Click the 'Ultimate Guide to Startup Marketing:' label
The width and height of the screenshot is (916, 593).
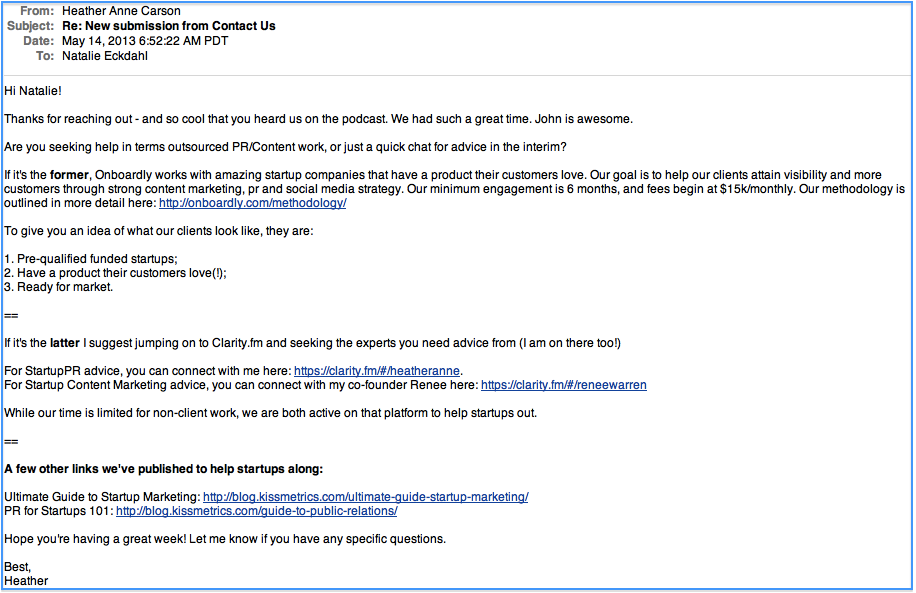point(102,497)
